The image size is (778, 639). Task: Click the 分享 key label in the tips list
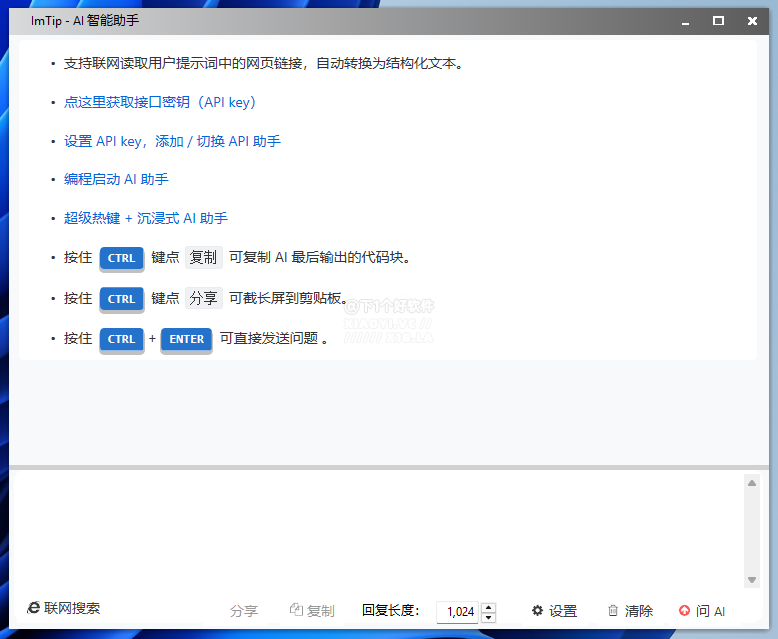pos(203,298)
